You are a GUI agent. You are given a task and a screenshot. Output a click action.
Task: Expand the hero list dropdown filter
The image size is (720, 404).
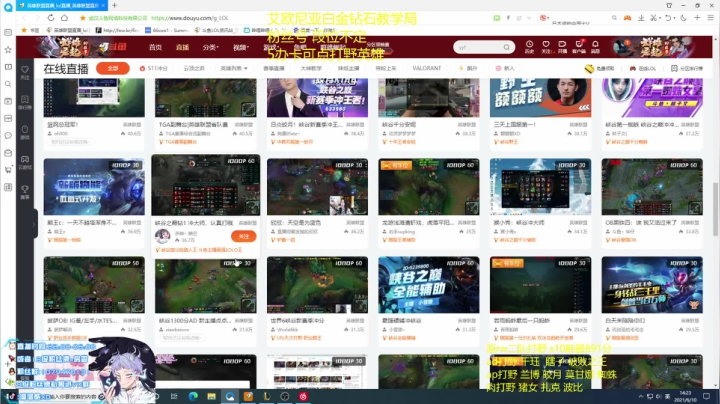coord(234,68)
